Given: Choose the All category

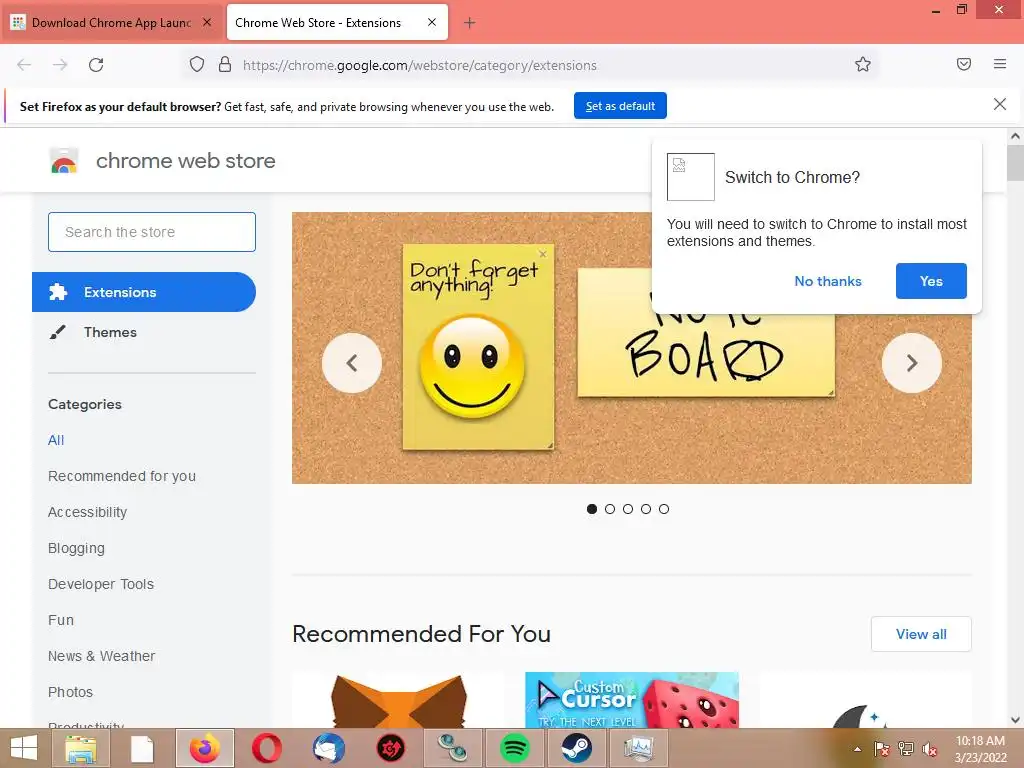Looking at the screenshot, I should coord(56,440).
